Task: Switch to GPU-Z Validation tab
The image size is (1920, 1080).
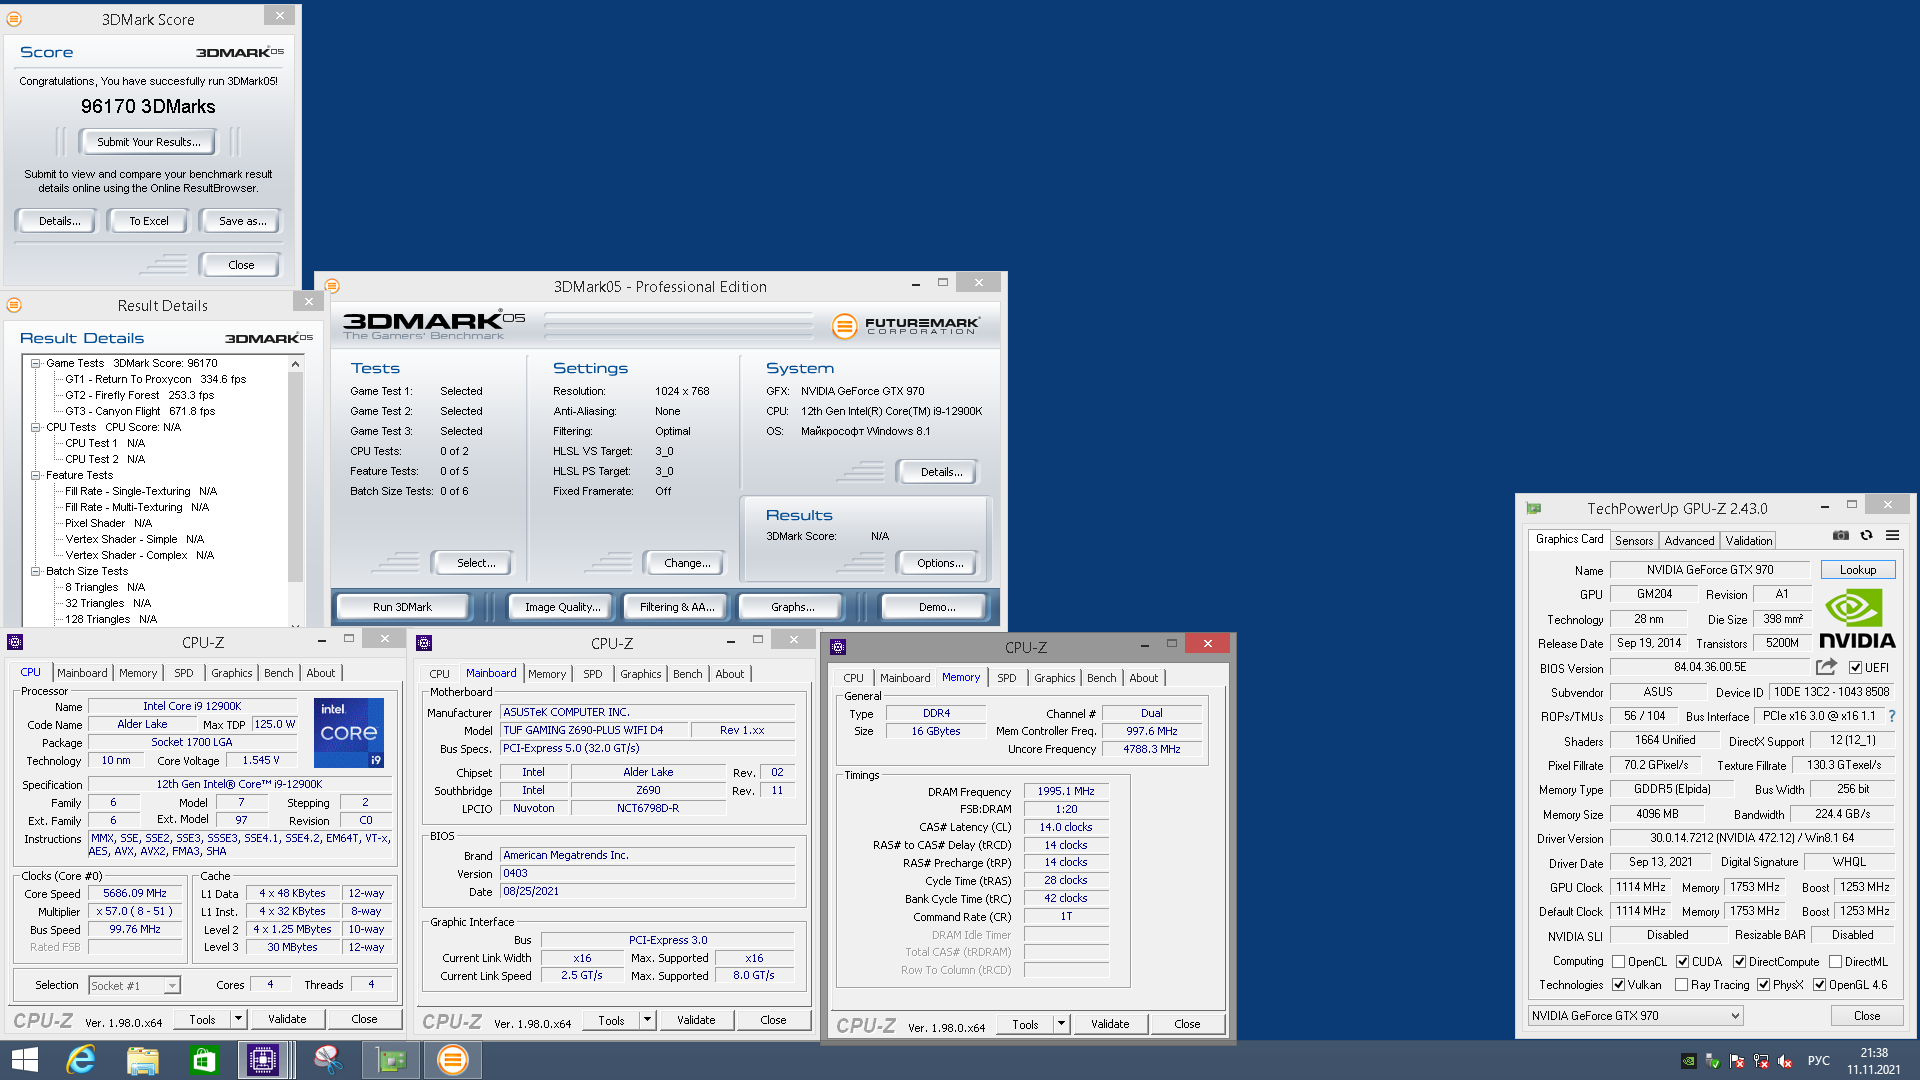Action: point(1748,540)
